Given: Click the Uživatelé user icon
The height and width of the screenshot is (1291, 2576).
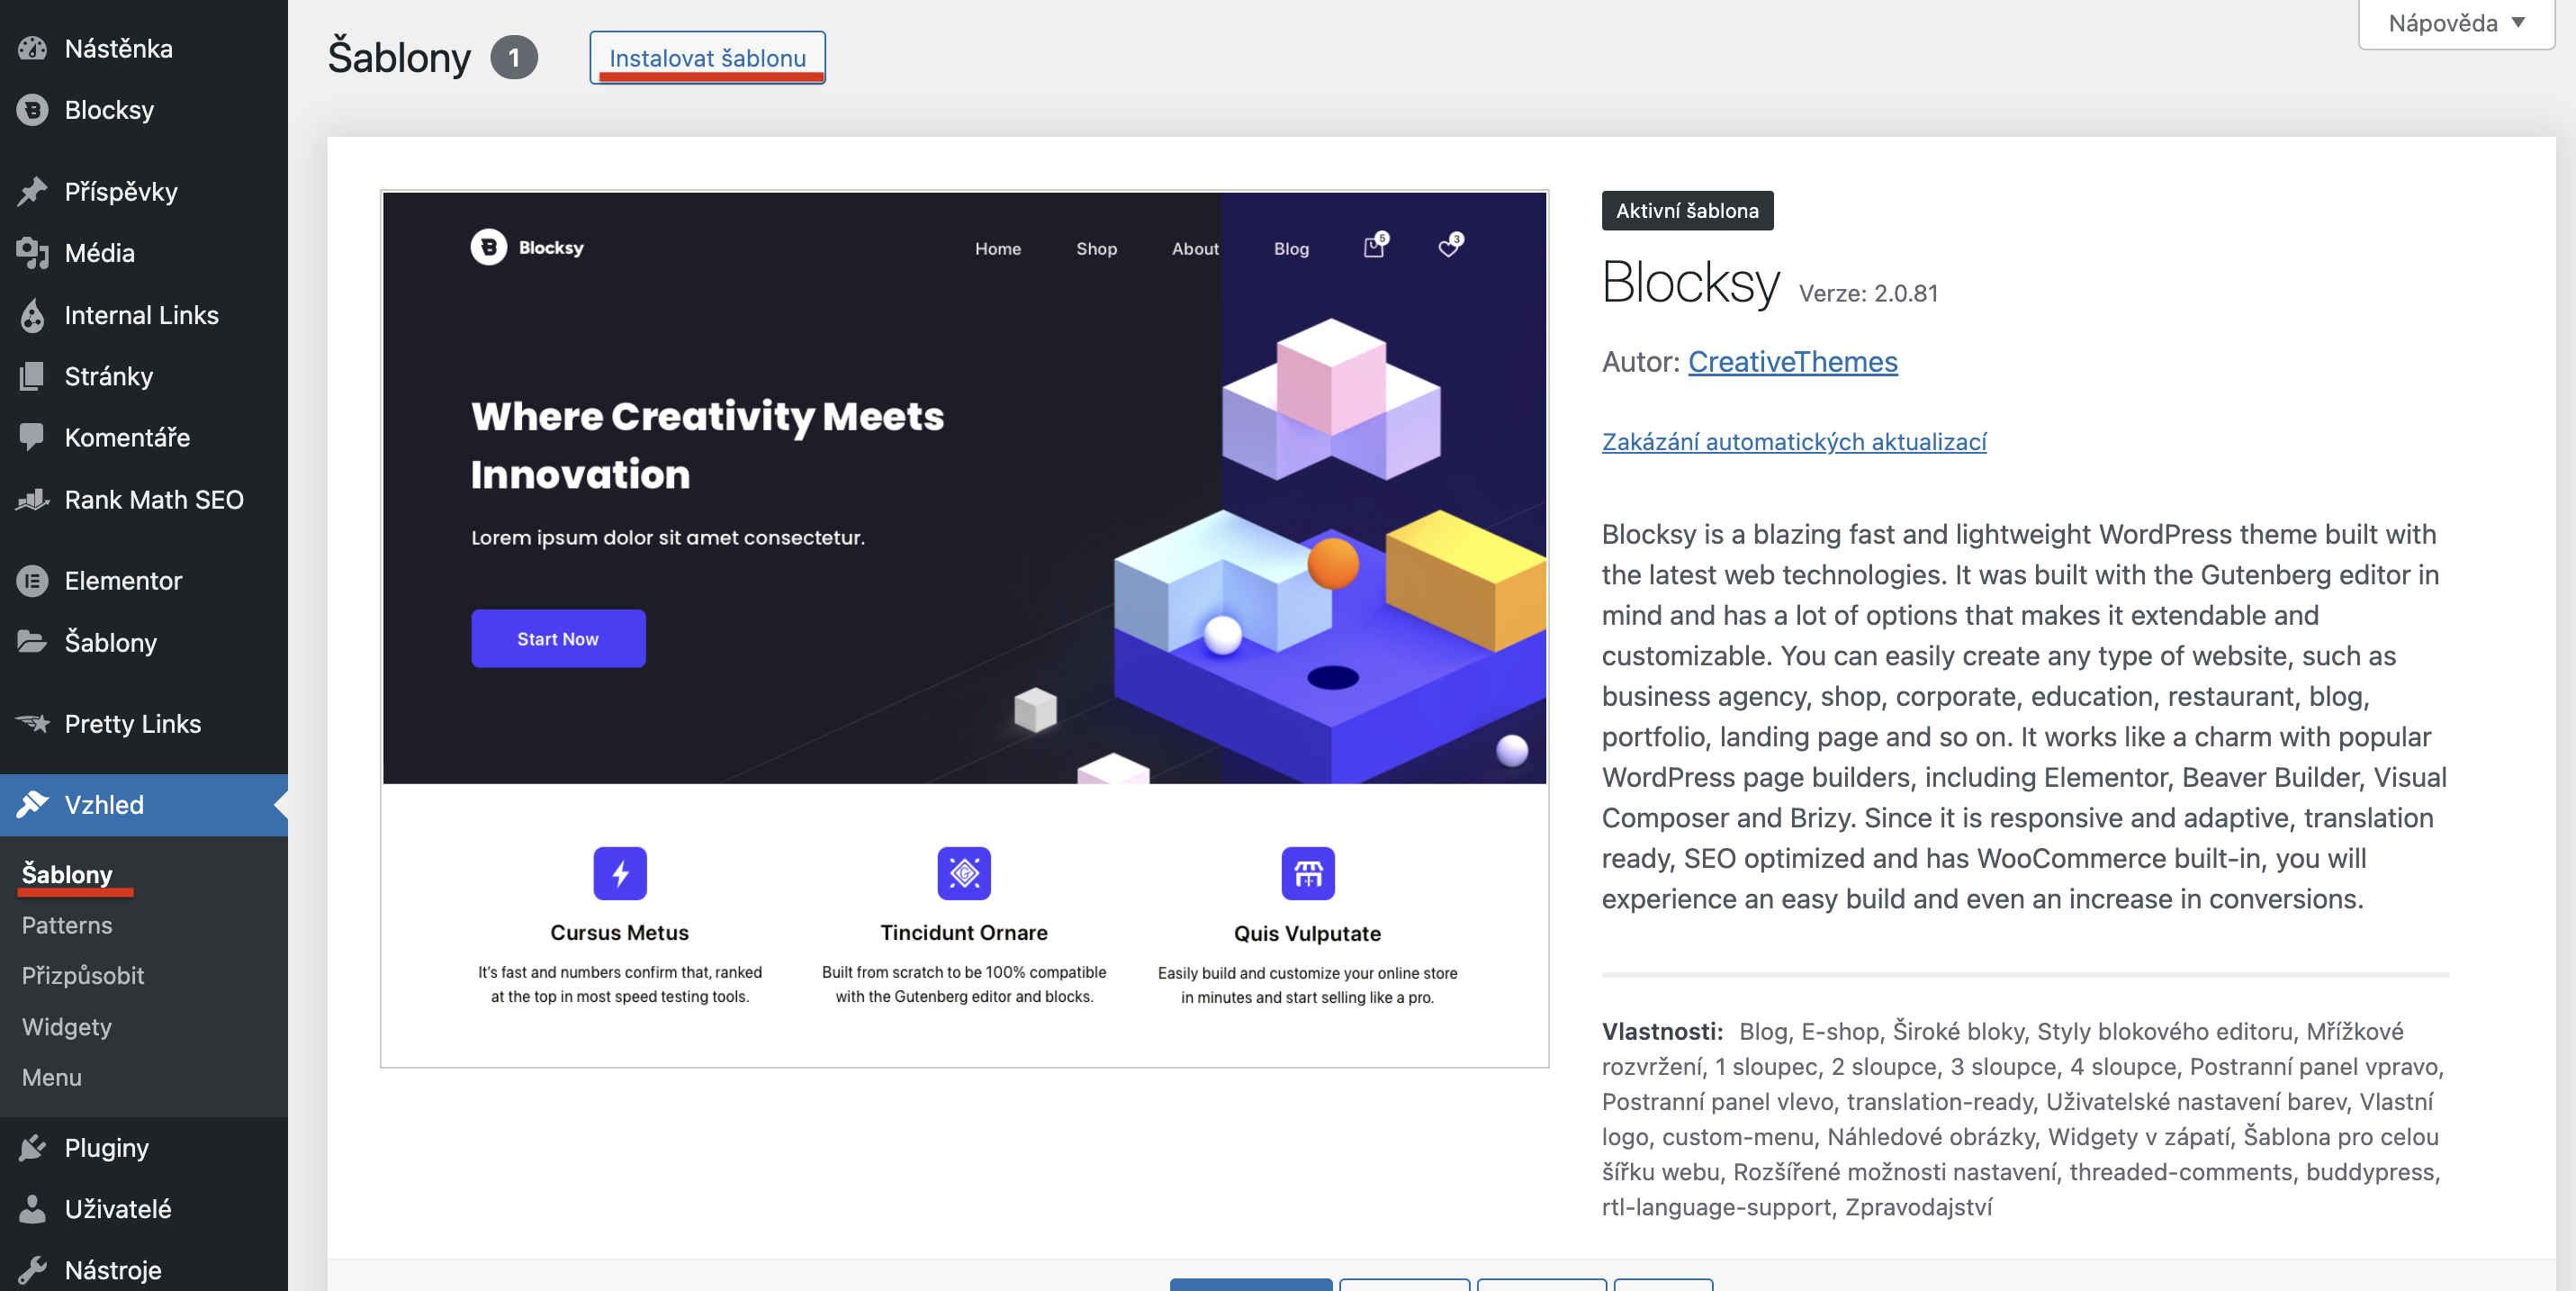Looking at the screenshot, I should tap(32, 1209).
